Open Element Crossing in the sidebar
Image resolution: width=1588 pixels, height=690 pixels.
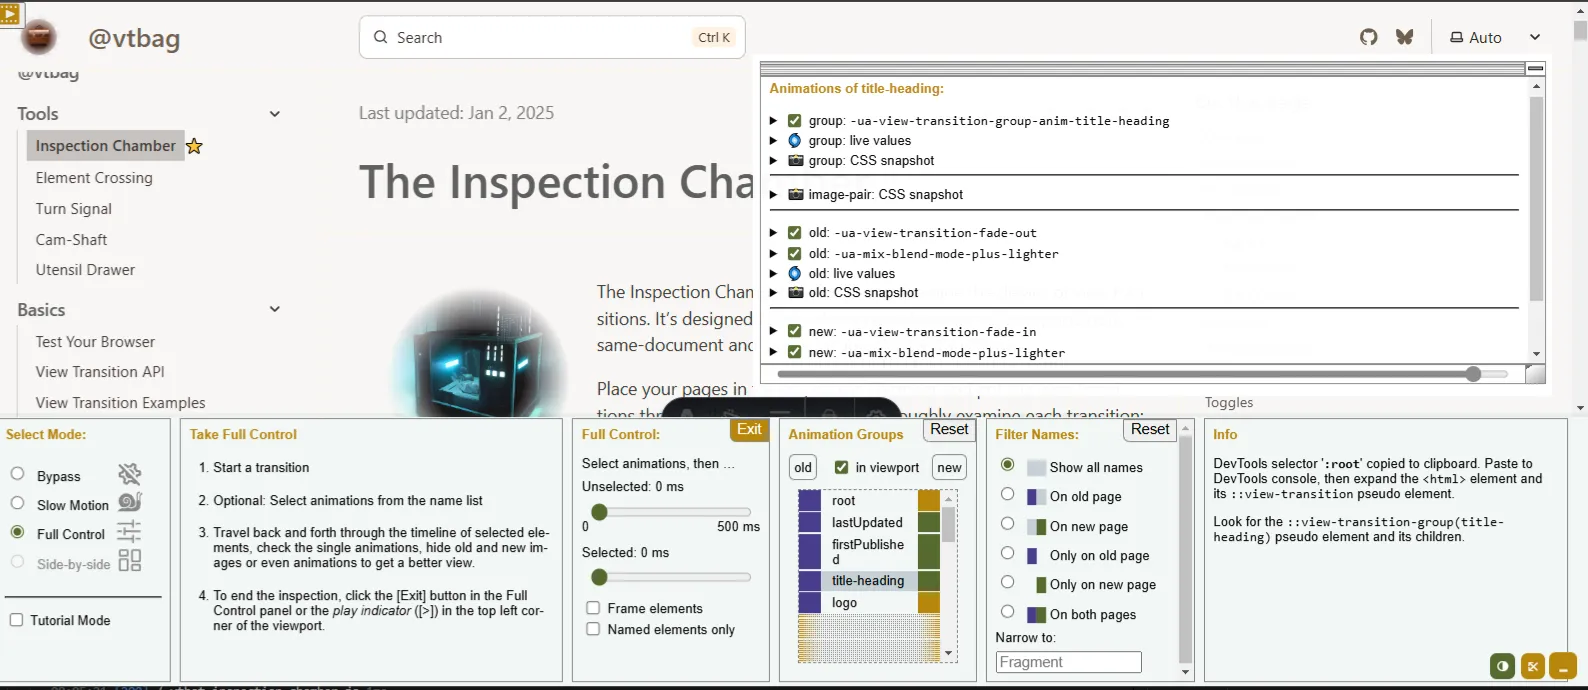coord(94,178)
